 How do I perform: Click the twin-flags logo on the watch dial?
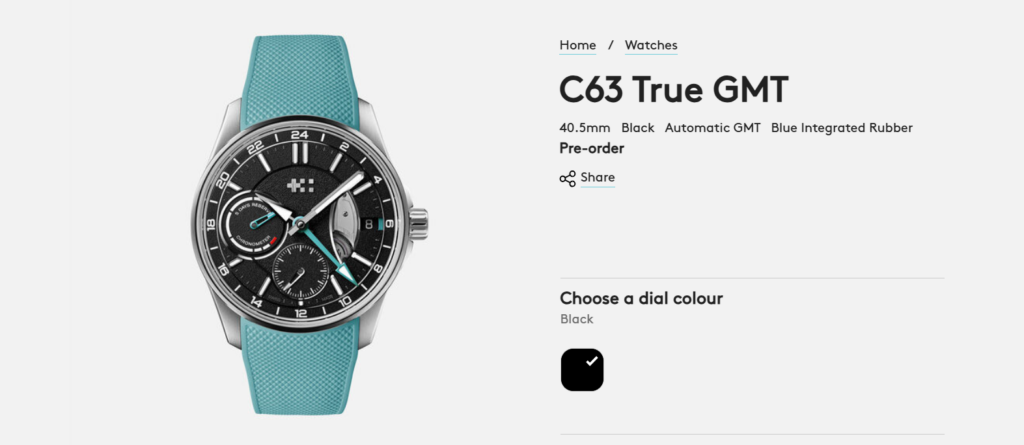(x=300, y=185)
